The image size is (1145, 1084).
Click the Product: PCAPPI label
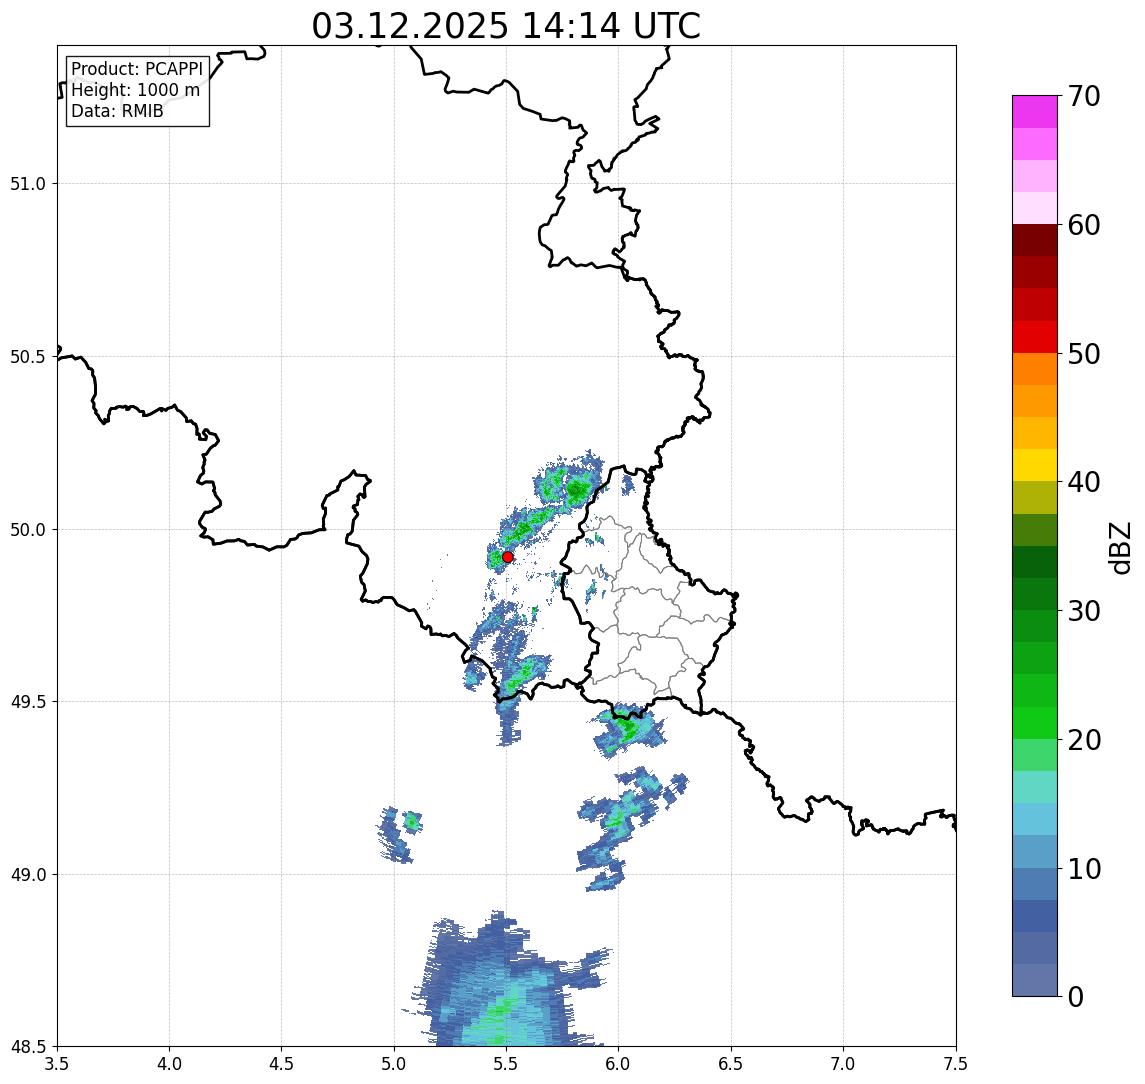click(137, 69)
